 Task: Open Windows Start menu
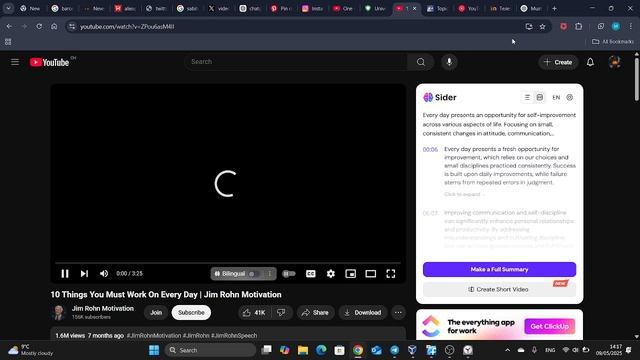pyautogui.click(x=154, y=350)
